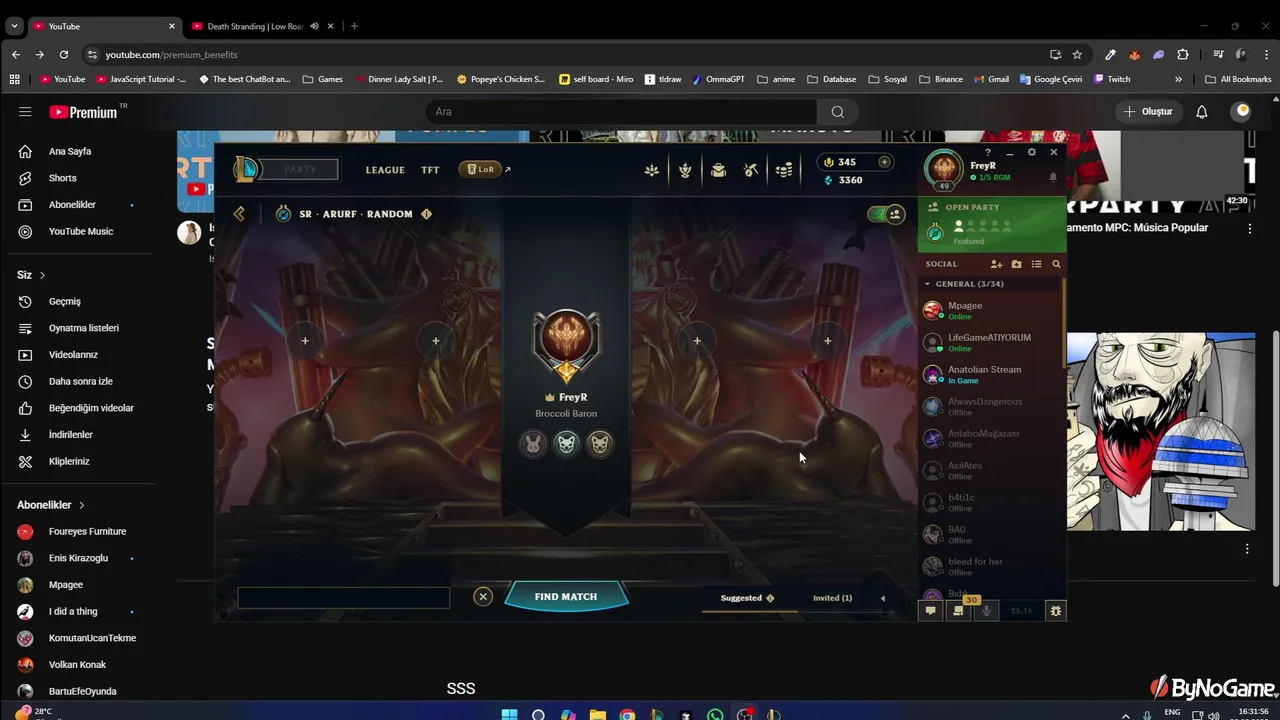Image resolution: width=1280 pixels, height=720 pixels.
Task: Open friends list sort options icon
Action: pyautogui.click(x=1036, y=264)
